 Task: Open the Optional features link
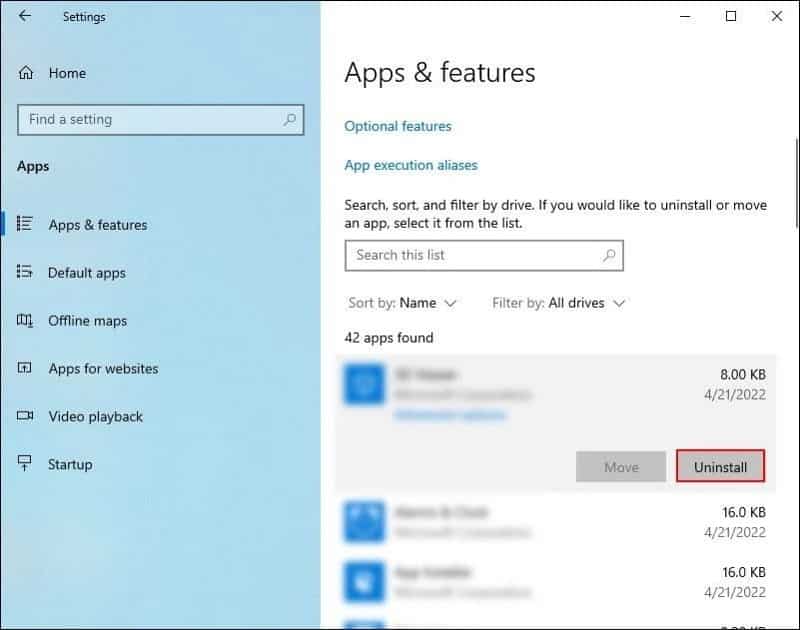pyautogui.click(x=398, y=126)
